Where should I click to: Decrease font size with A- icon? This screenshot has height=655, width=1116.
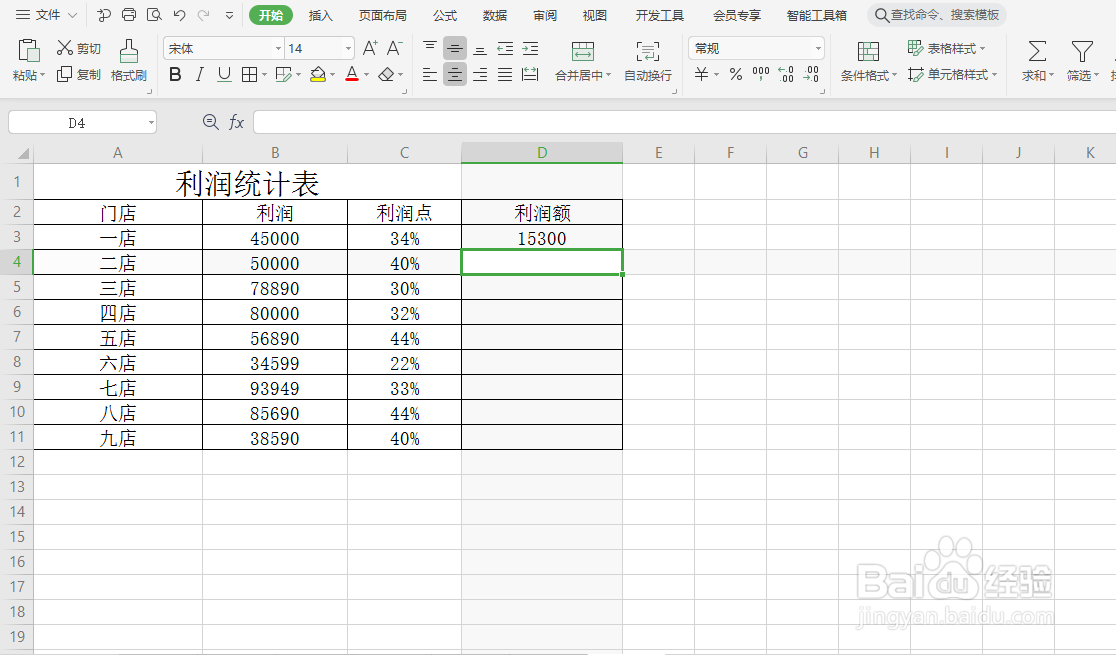click(394, 48)
